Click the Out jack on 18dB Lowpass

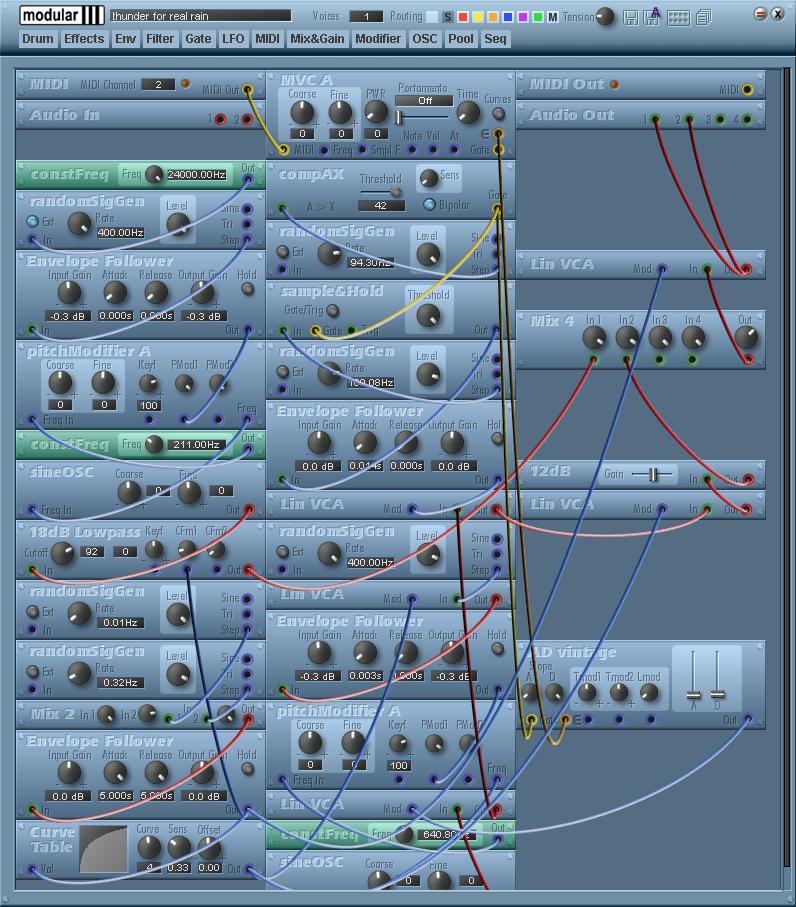pos(248,570)
